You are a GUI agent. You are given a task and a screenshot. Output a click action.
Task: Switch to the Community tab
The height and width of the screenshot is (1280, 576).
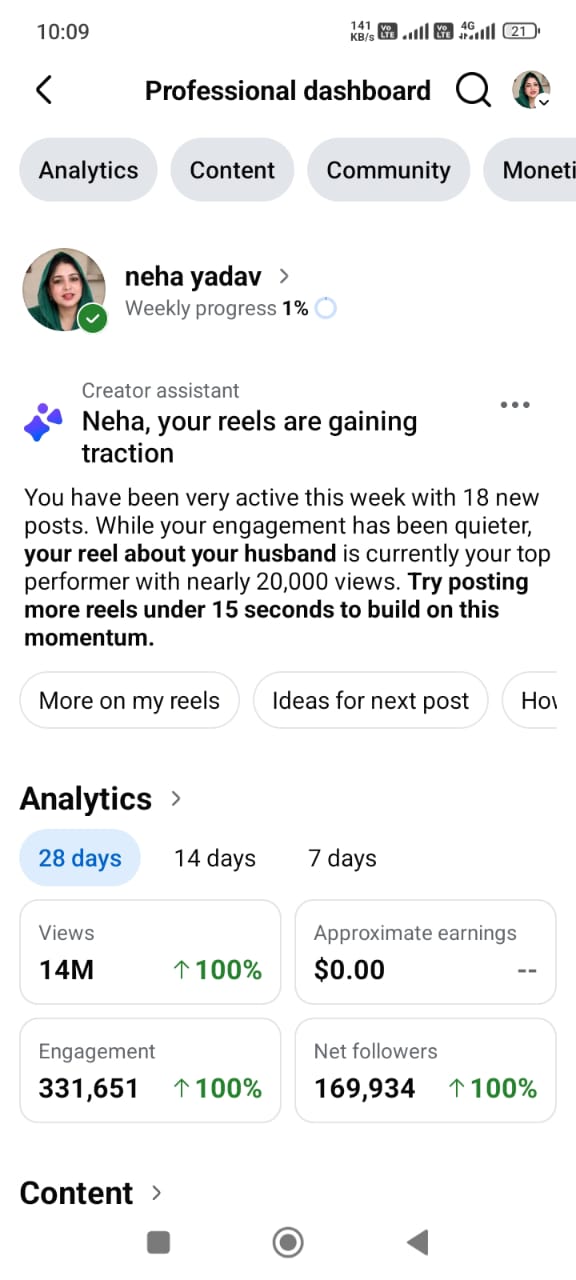coord(388,170)
